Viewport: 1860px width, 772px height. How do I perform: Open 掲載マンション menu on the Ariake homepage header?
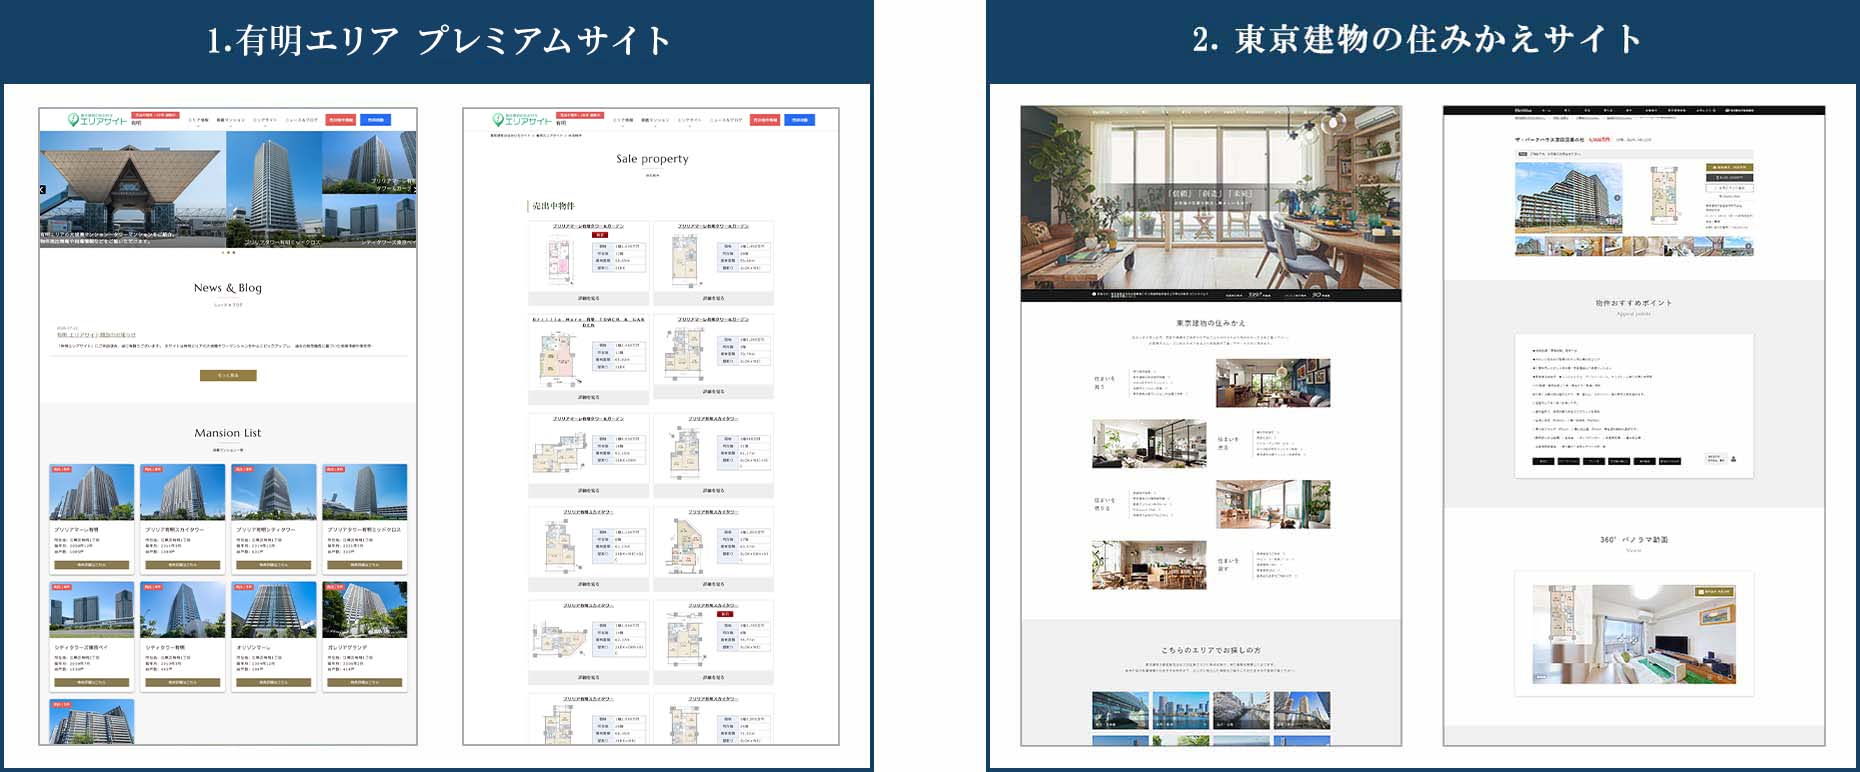pos(231,120)
